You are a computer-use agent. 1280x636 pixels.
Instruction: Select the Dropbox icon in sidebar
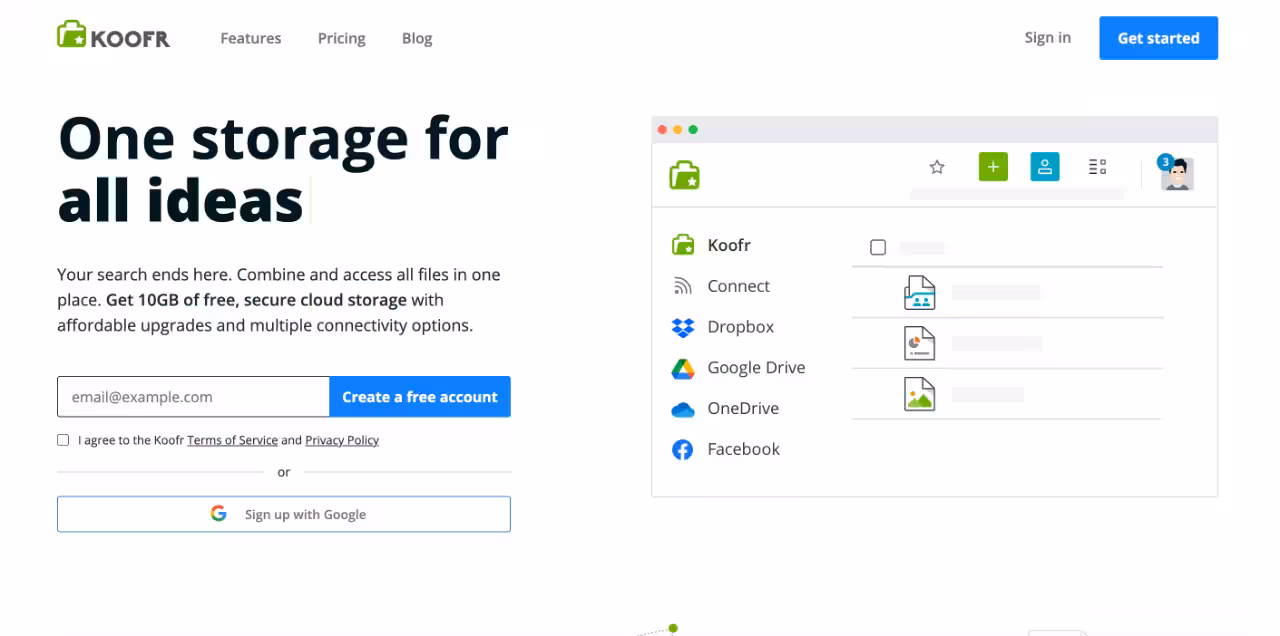[x=683, y=327]
